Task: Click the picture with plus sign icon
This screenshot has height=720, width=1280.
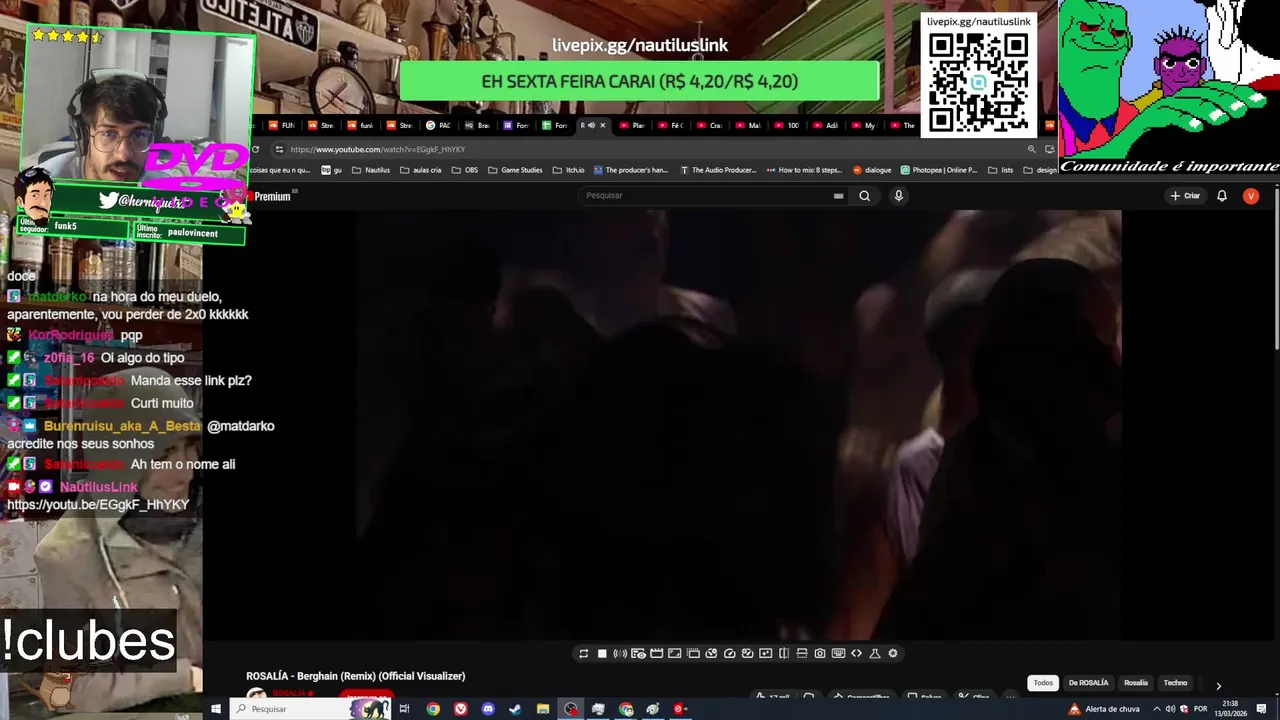Action: pos(765,653)
